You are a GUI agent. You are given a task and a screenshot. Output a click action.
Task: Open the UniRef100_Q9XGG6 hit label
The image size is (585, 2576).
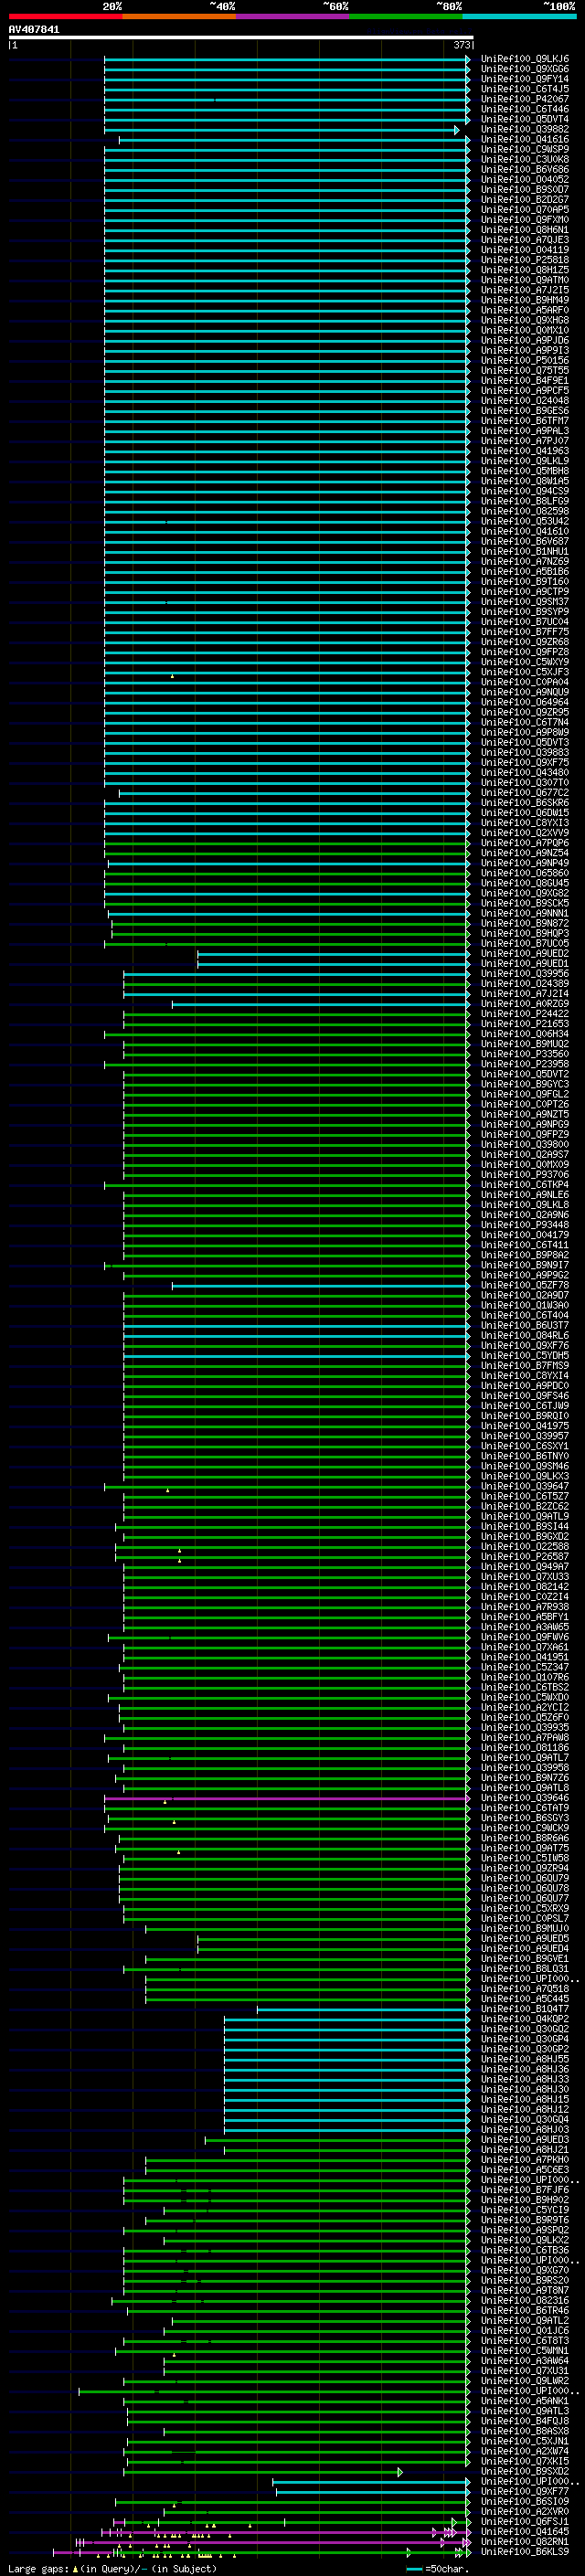click(525, 69)
